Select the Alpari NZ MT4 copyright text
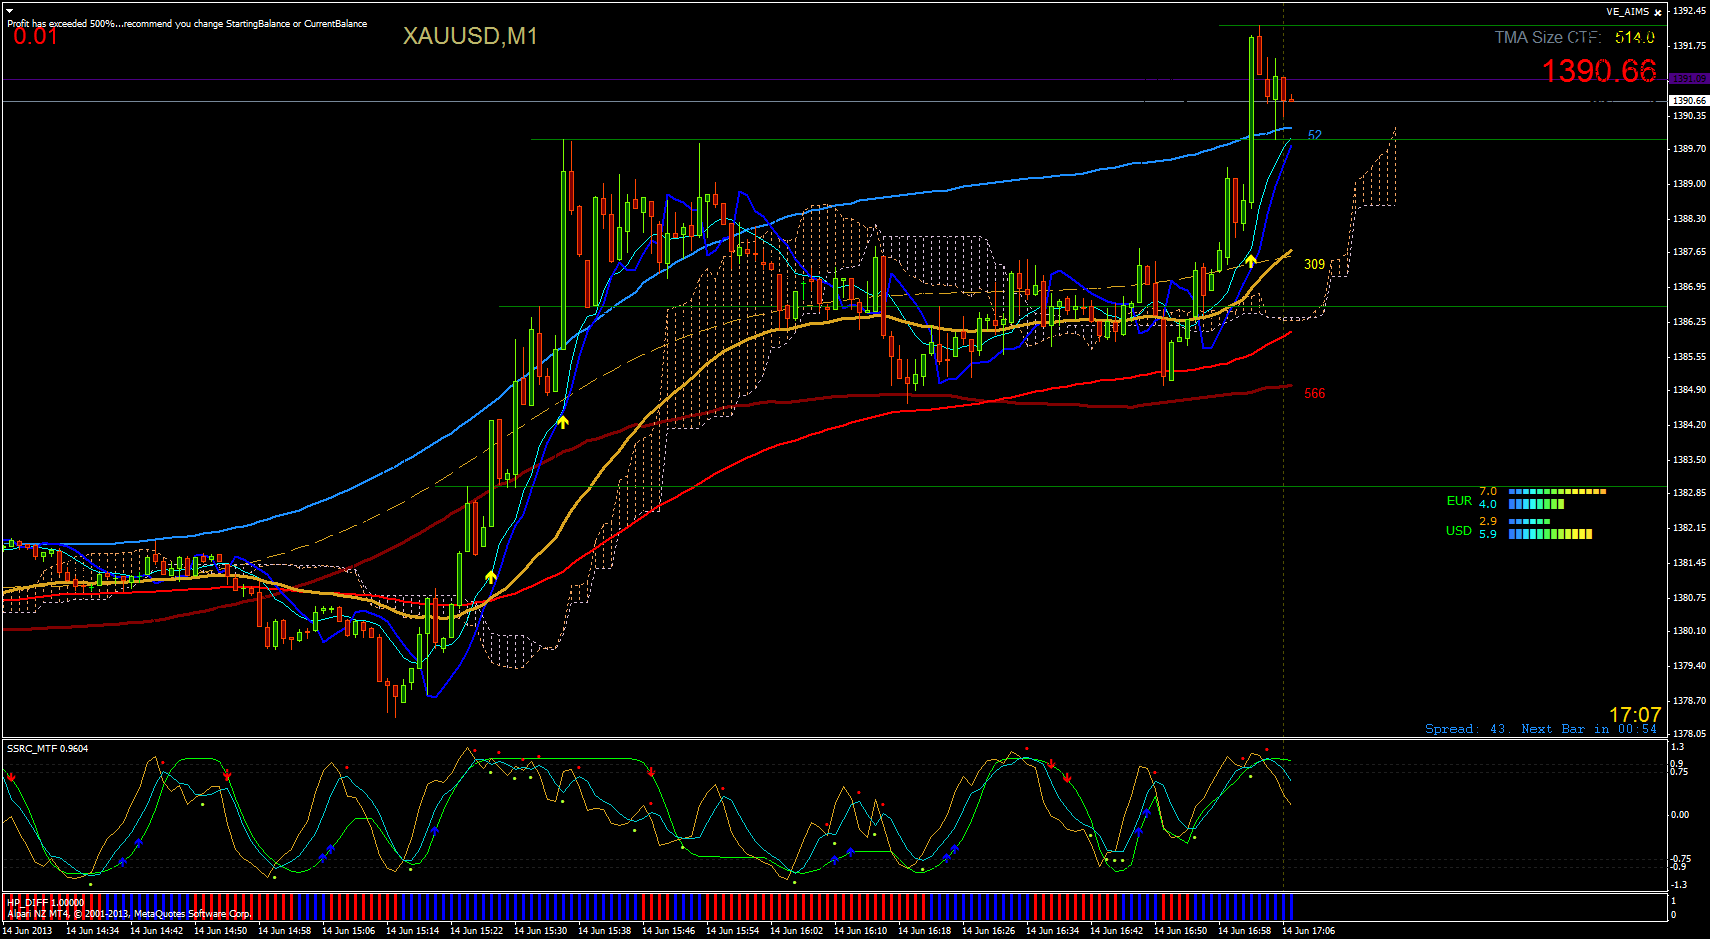Image resolution: width=1710 pixels, height=939 pixels. 130,913
